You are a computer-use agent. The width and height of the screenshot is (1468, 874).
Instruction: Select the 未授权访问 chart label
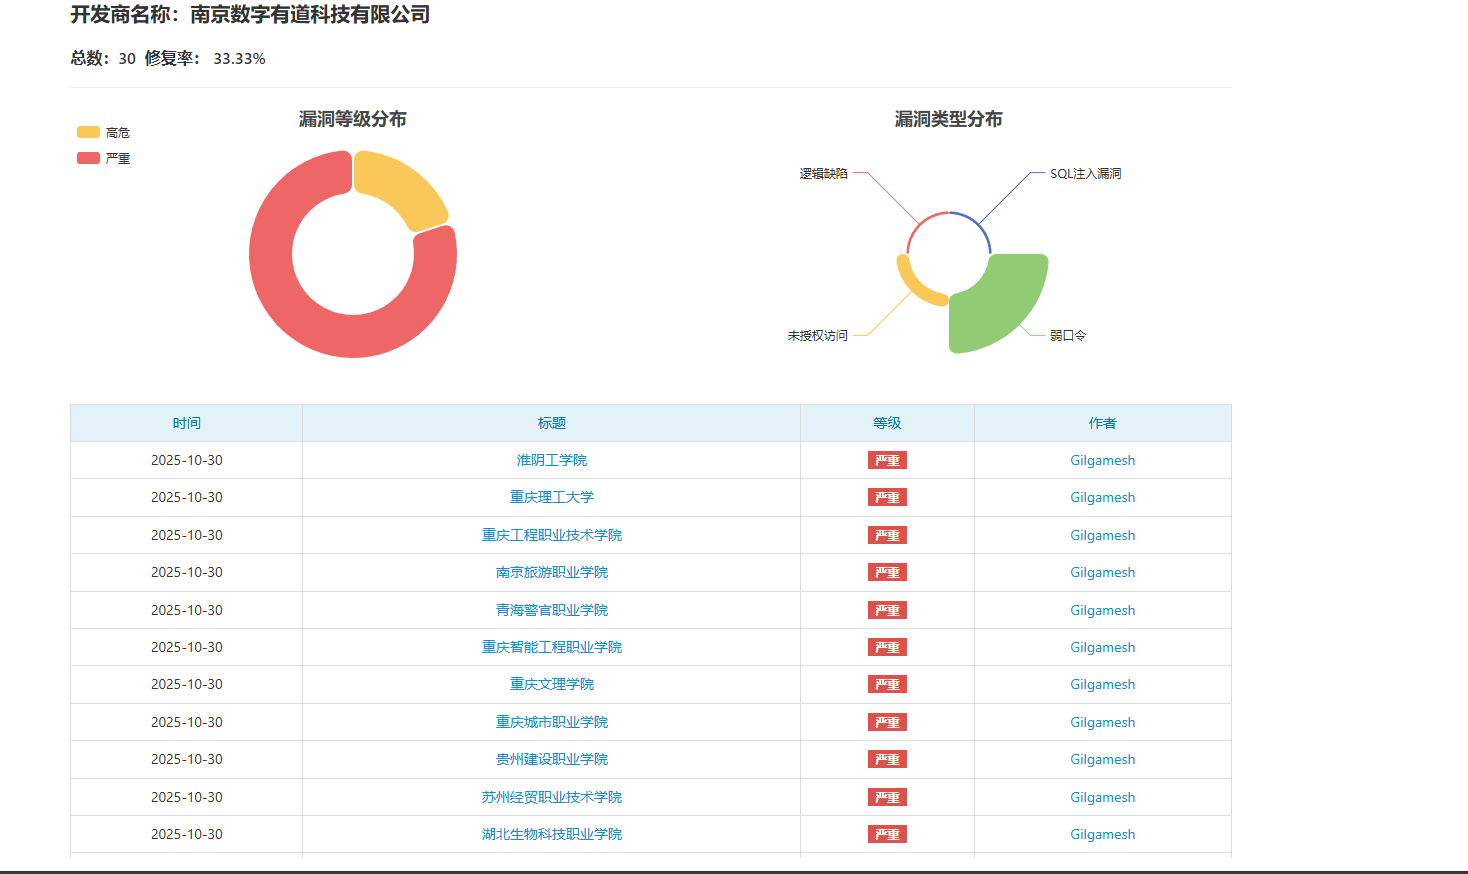(817, 335)
